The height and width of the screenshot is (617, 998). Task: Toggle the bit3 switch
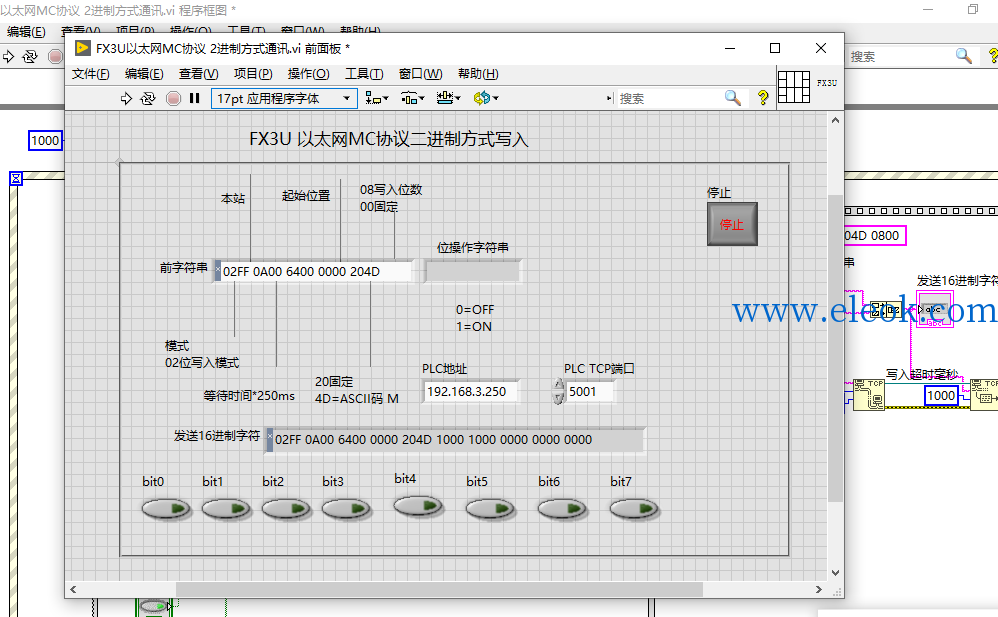tap(346, 509)
